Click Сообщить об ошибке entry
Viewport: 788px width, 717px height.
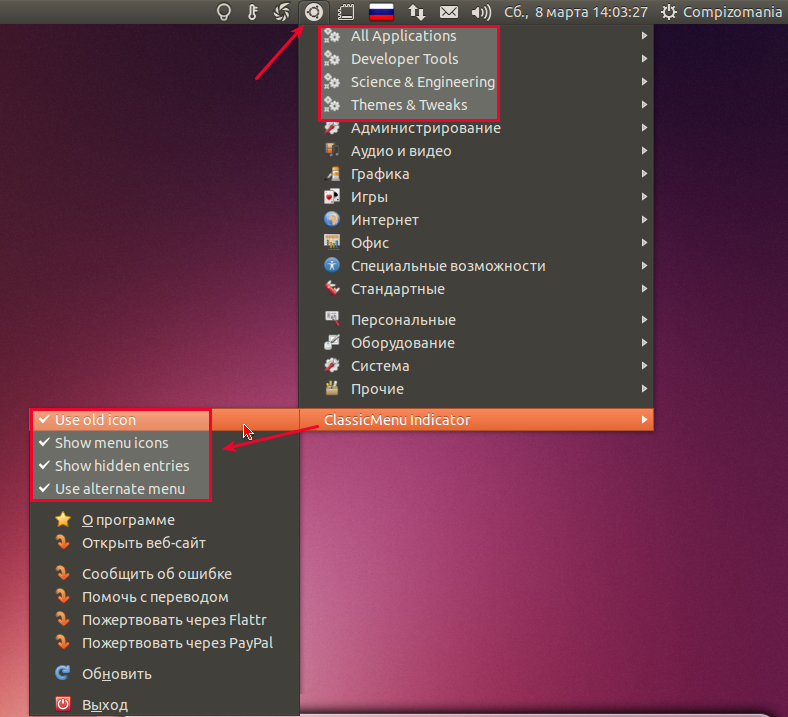[165, 573]
